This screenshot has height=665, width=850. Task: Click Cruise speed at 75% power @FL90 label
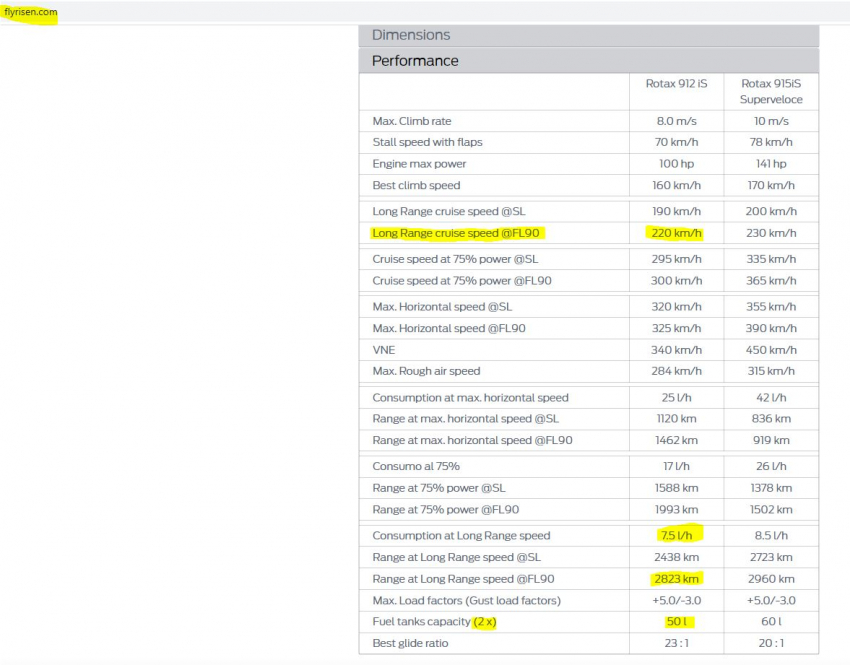coord(462,281)
